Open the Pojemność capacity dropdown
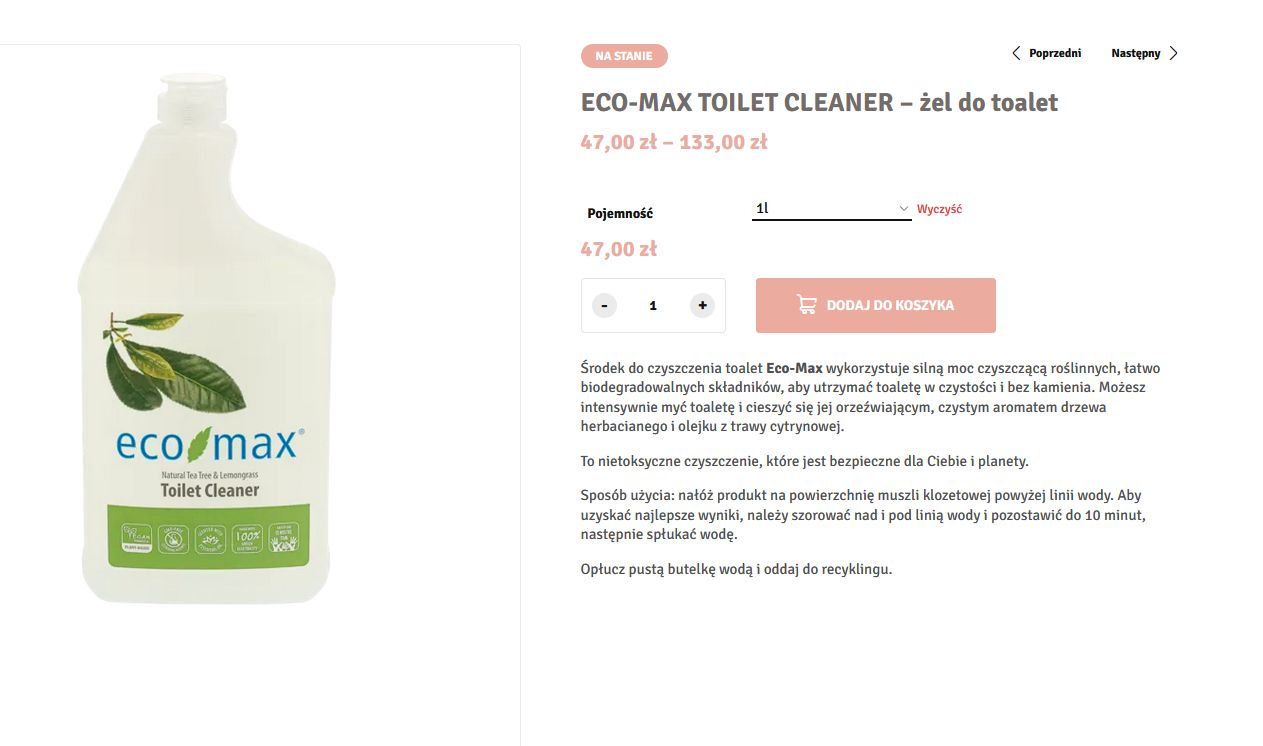1263x746 pixels. [x=830, y=209]
